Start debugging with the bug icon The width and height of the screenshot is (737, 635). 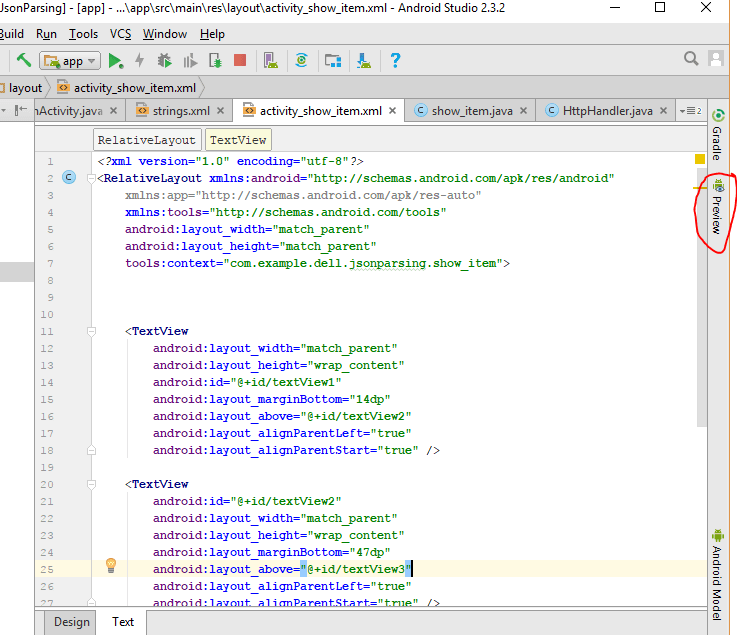pyautogui.click(x=165, y=61)
